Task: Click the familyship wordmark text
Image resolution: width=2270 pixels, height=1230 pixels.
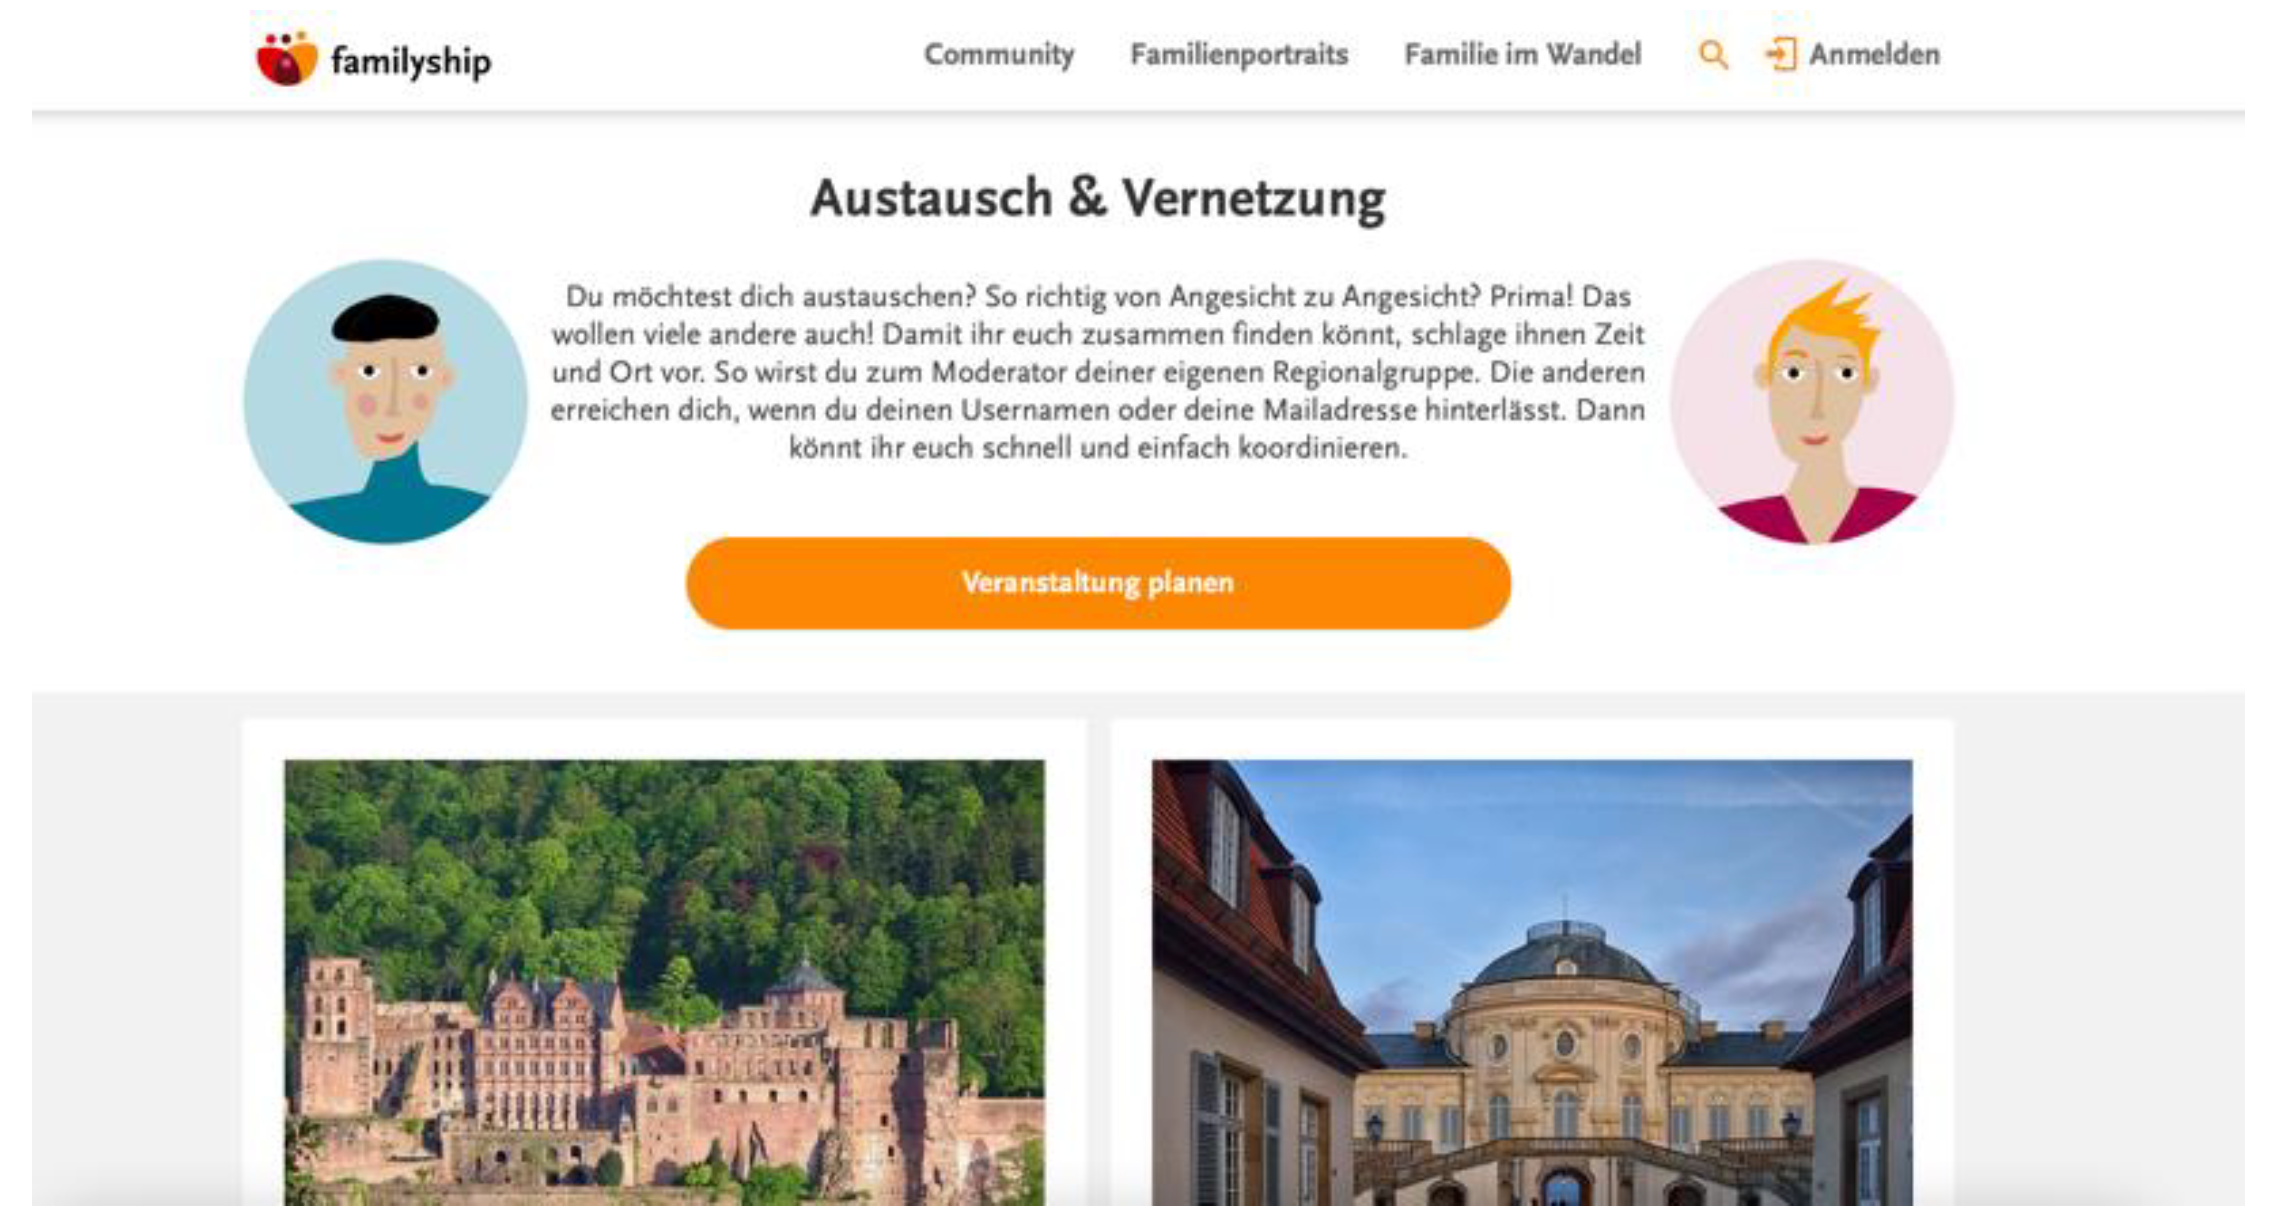Action: (x=411, y=61)
